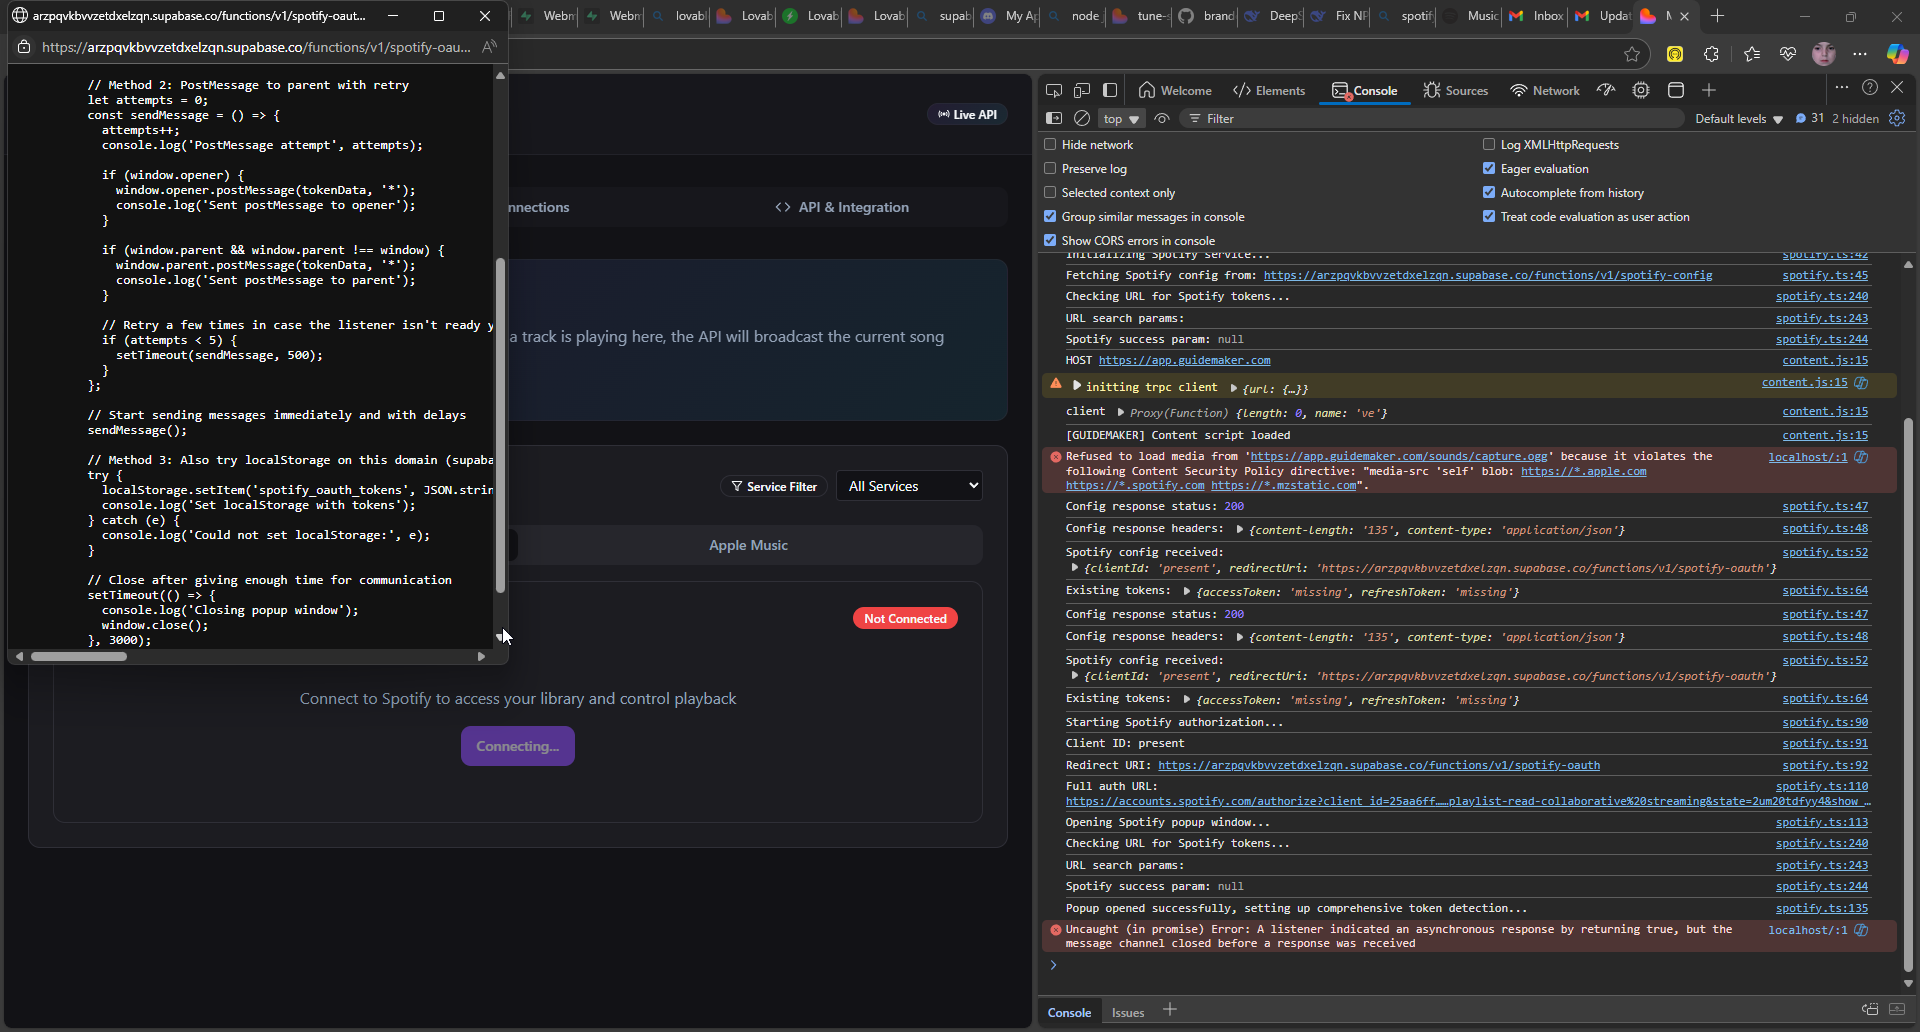Open a new browser tab
1920x1032 pixels.
(1717, 16)
